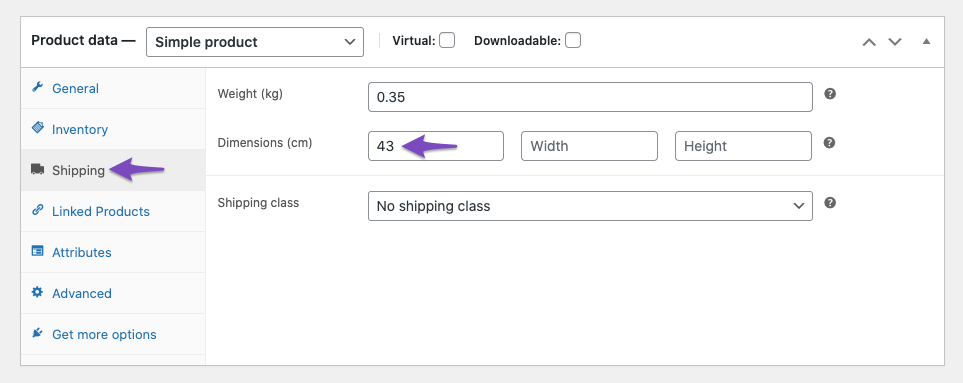Viewport: 963px width, 383px height.
Task: Click the gear icon next to Advanced
Action: pos(37,292)
